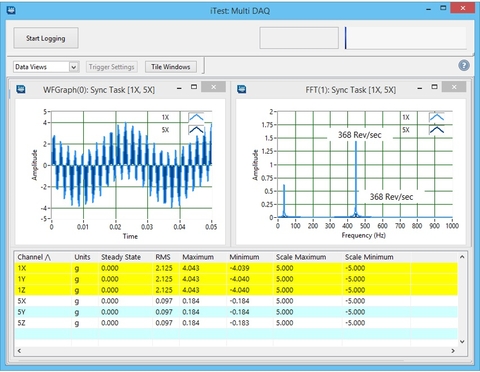Click the 1X plot legend icon in FFT graph
The width and height of the screenshot is (480, 372).
click(x=437, y=117)
